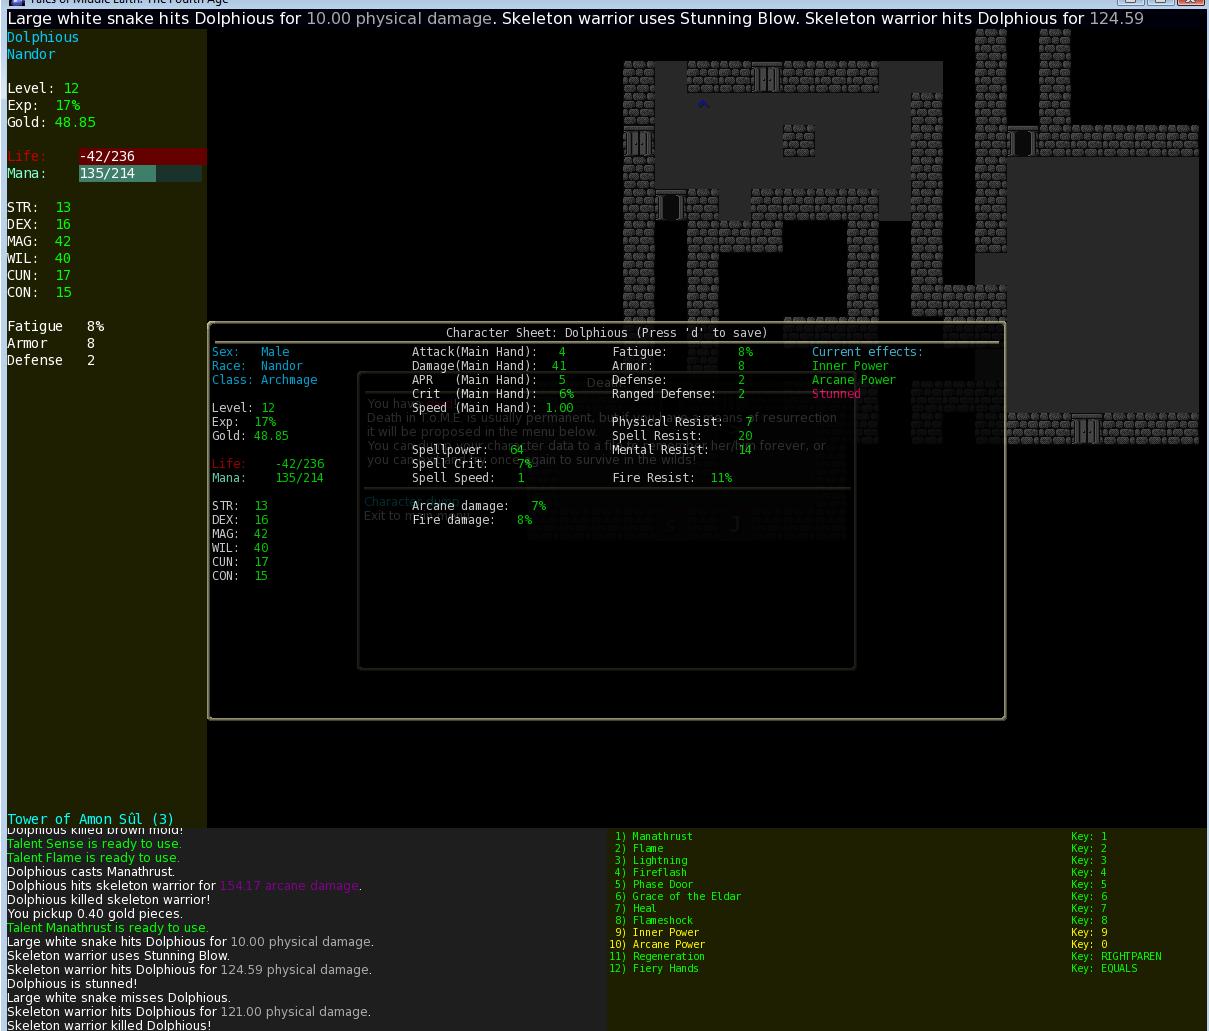
Task: Click the 'Spell Resist: 20' line
Action: click(682, 436)
